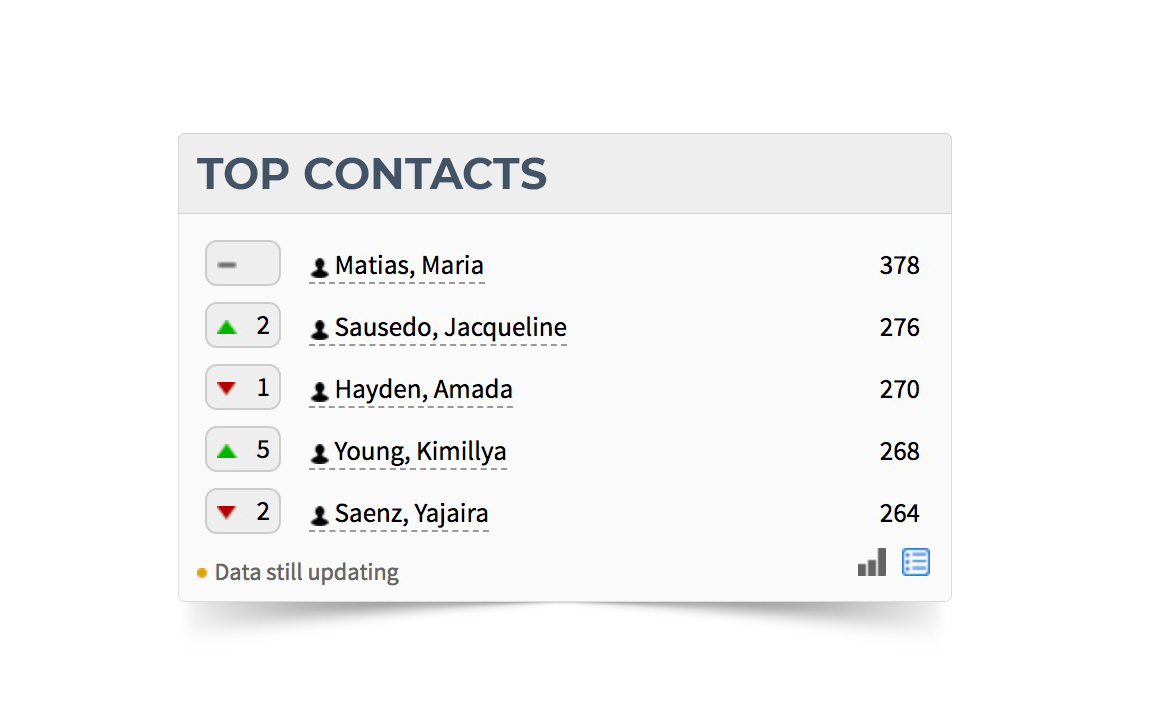Switch to bar chart view icon
The height and width of the screenshot is (723, 1150).
tap(872, 562)
